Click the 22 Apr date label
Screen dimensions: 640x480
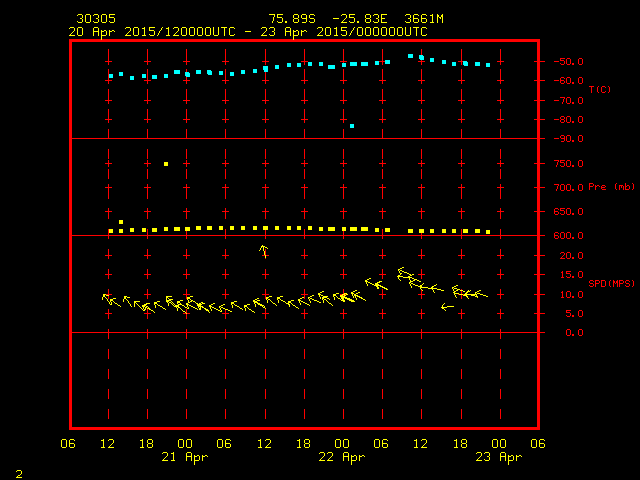coord(342,457)
